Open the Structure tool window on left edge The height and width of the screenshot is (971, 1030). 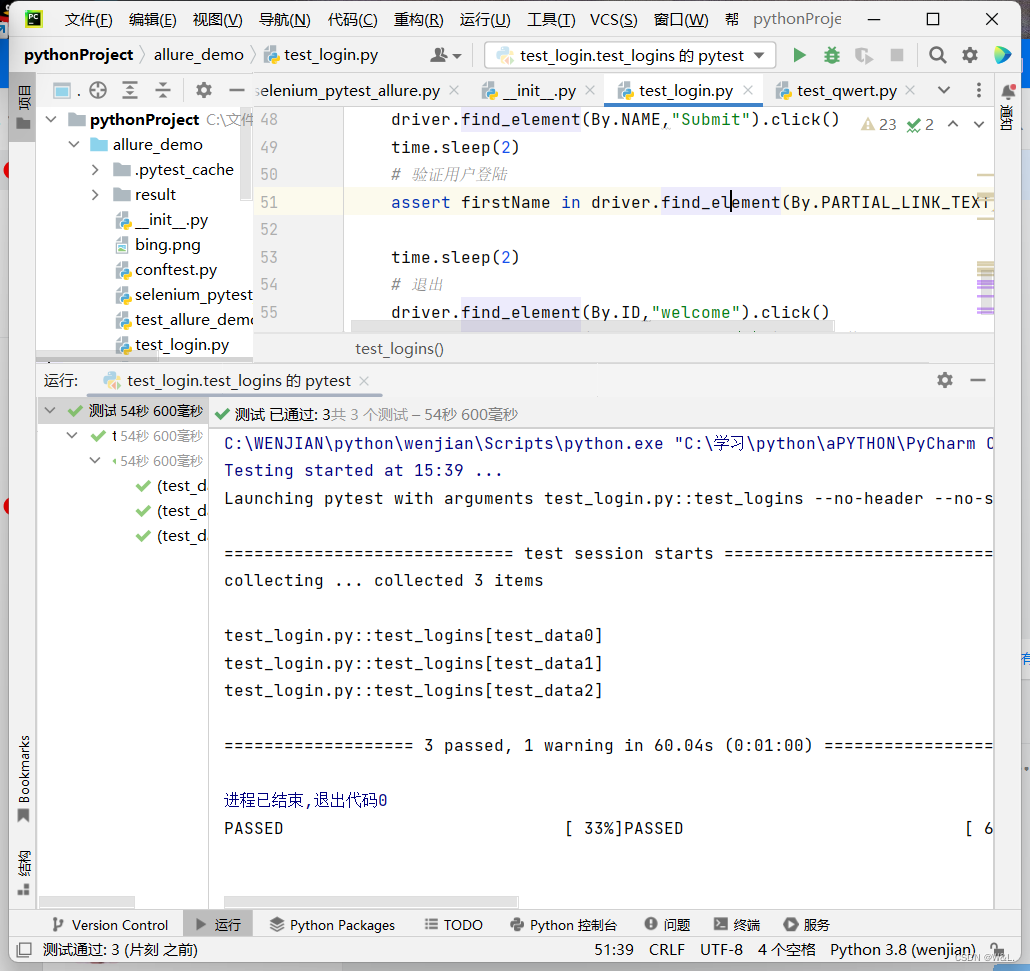tap(24, 872)
